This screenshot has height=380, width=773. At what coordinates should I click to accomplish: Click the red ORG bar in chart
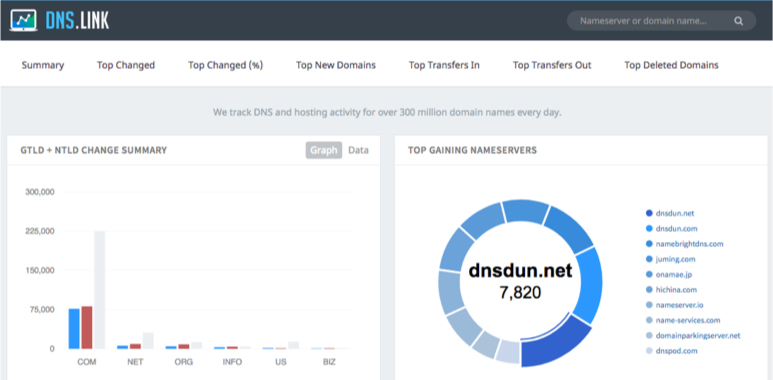(184, 346)
